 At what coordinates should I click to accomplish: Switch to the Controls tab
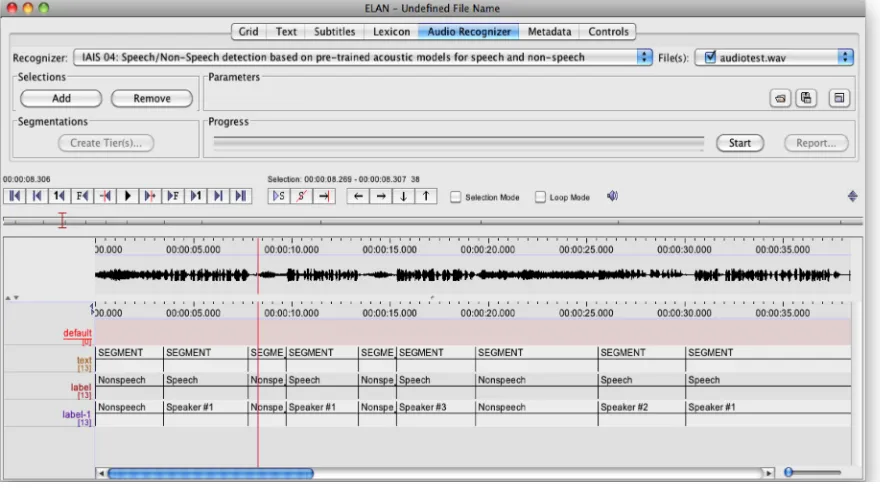[608, 31]
